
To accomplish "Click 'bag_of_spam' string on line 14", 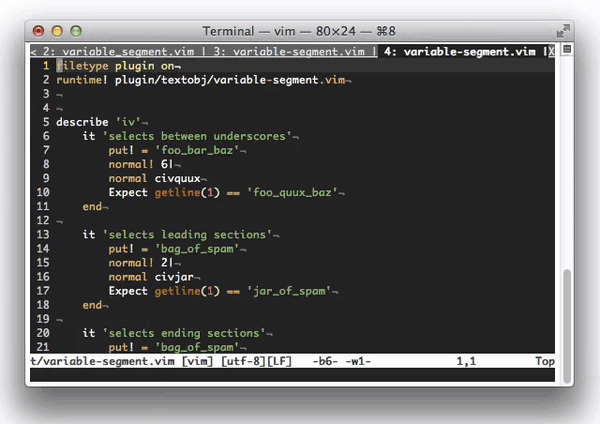I will coord(197,249).
